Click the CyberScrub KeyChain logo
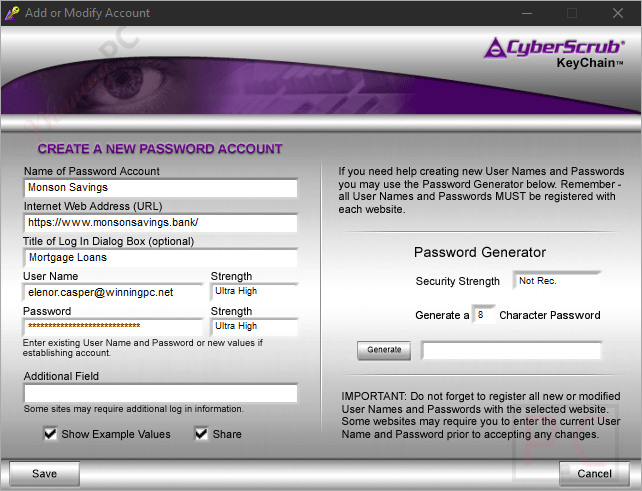Image resolution: width=642 pixels, height=491 pixels. pyautogui.click(x=554, y=50)
